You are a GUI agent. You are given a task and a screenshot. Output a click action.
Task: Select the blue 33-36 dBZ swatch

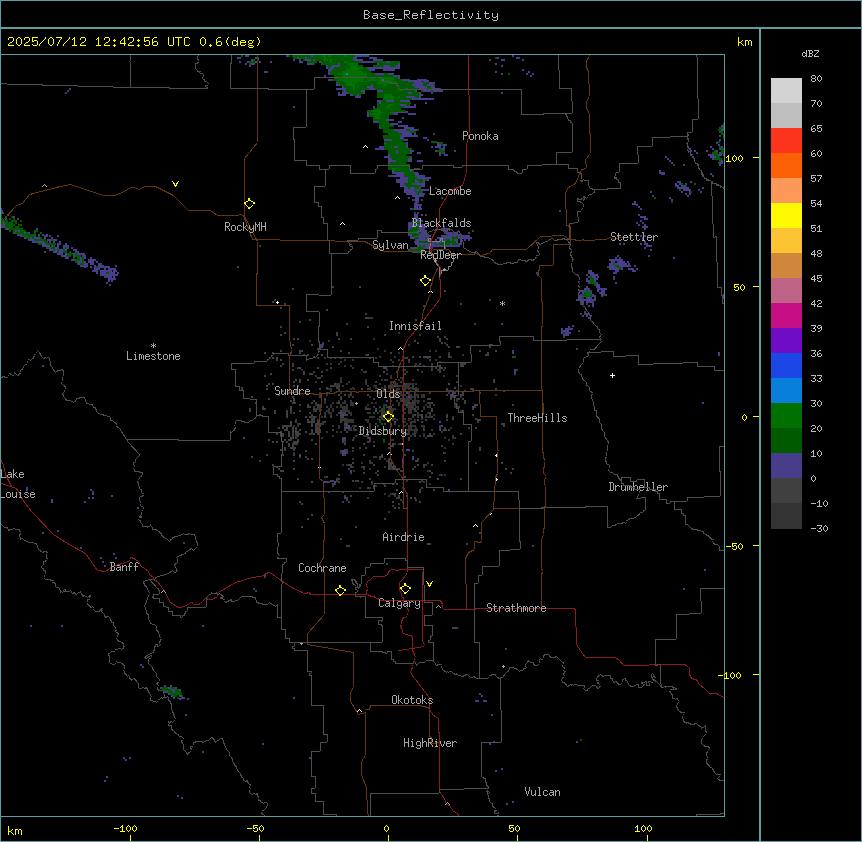[786, 365]
